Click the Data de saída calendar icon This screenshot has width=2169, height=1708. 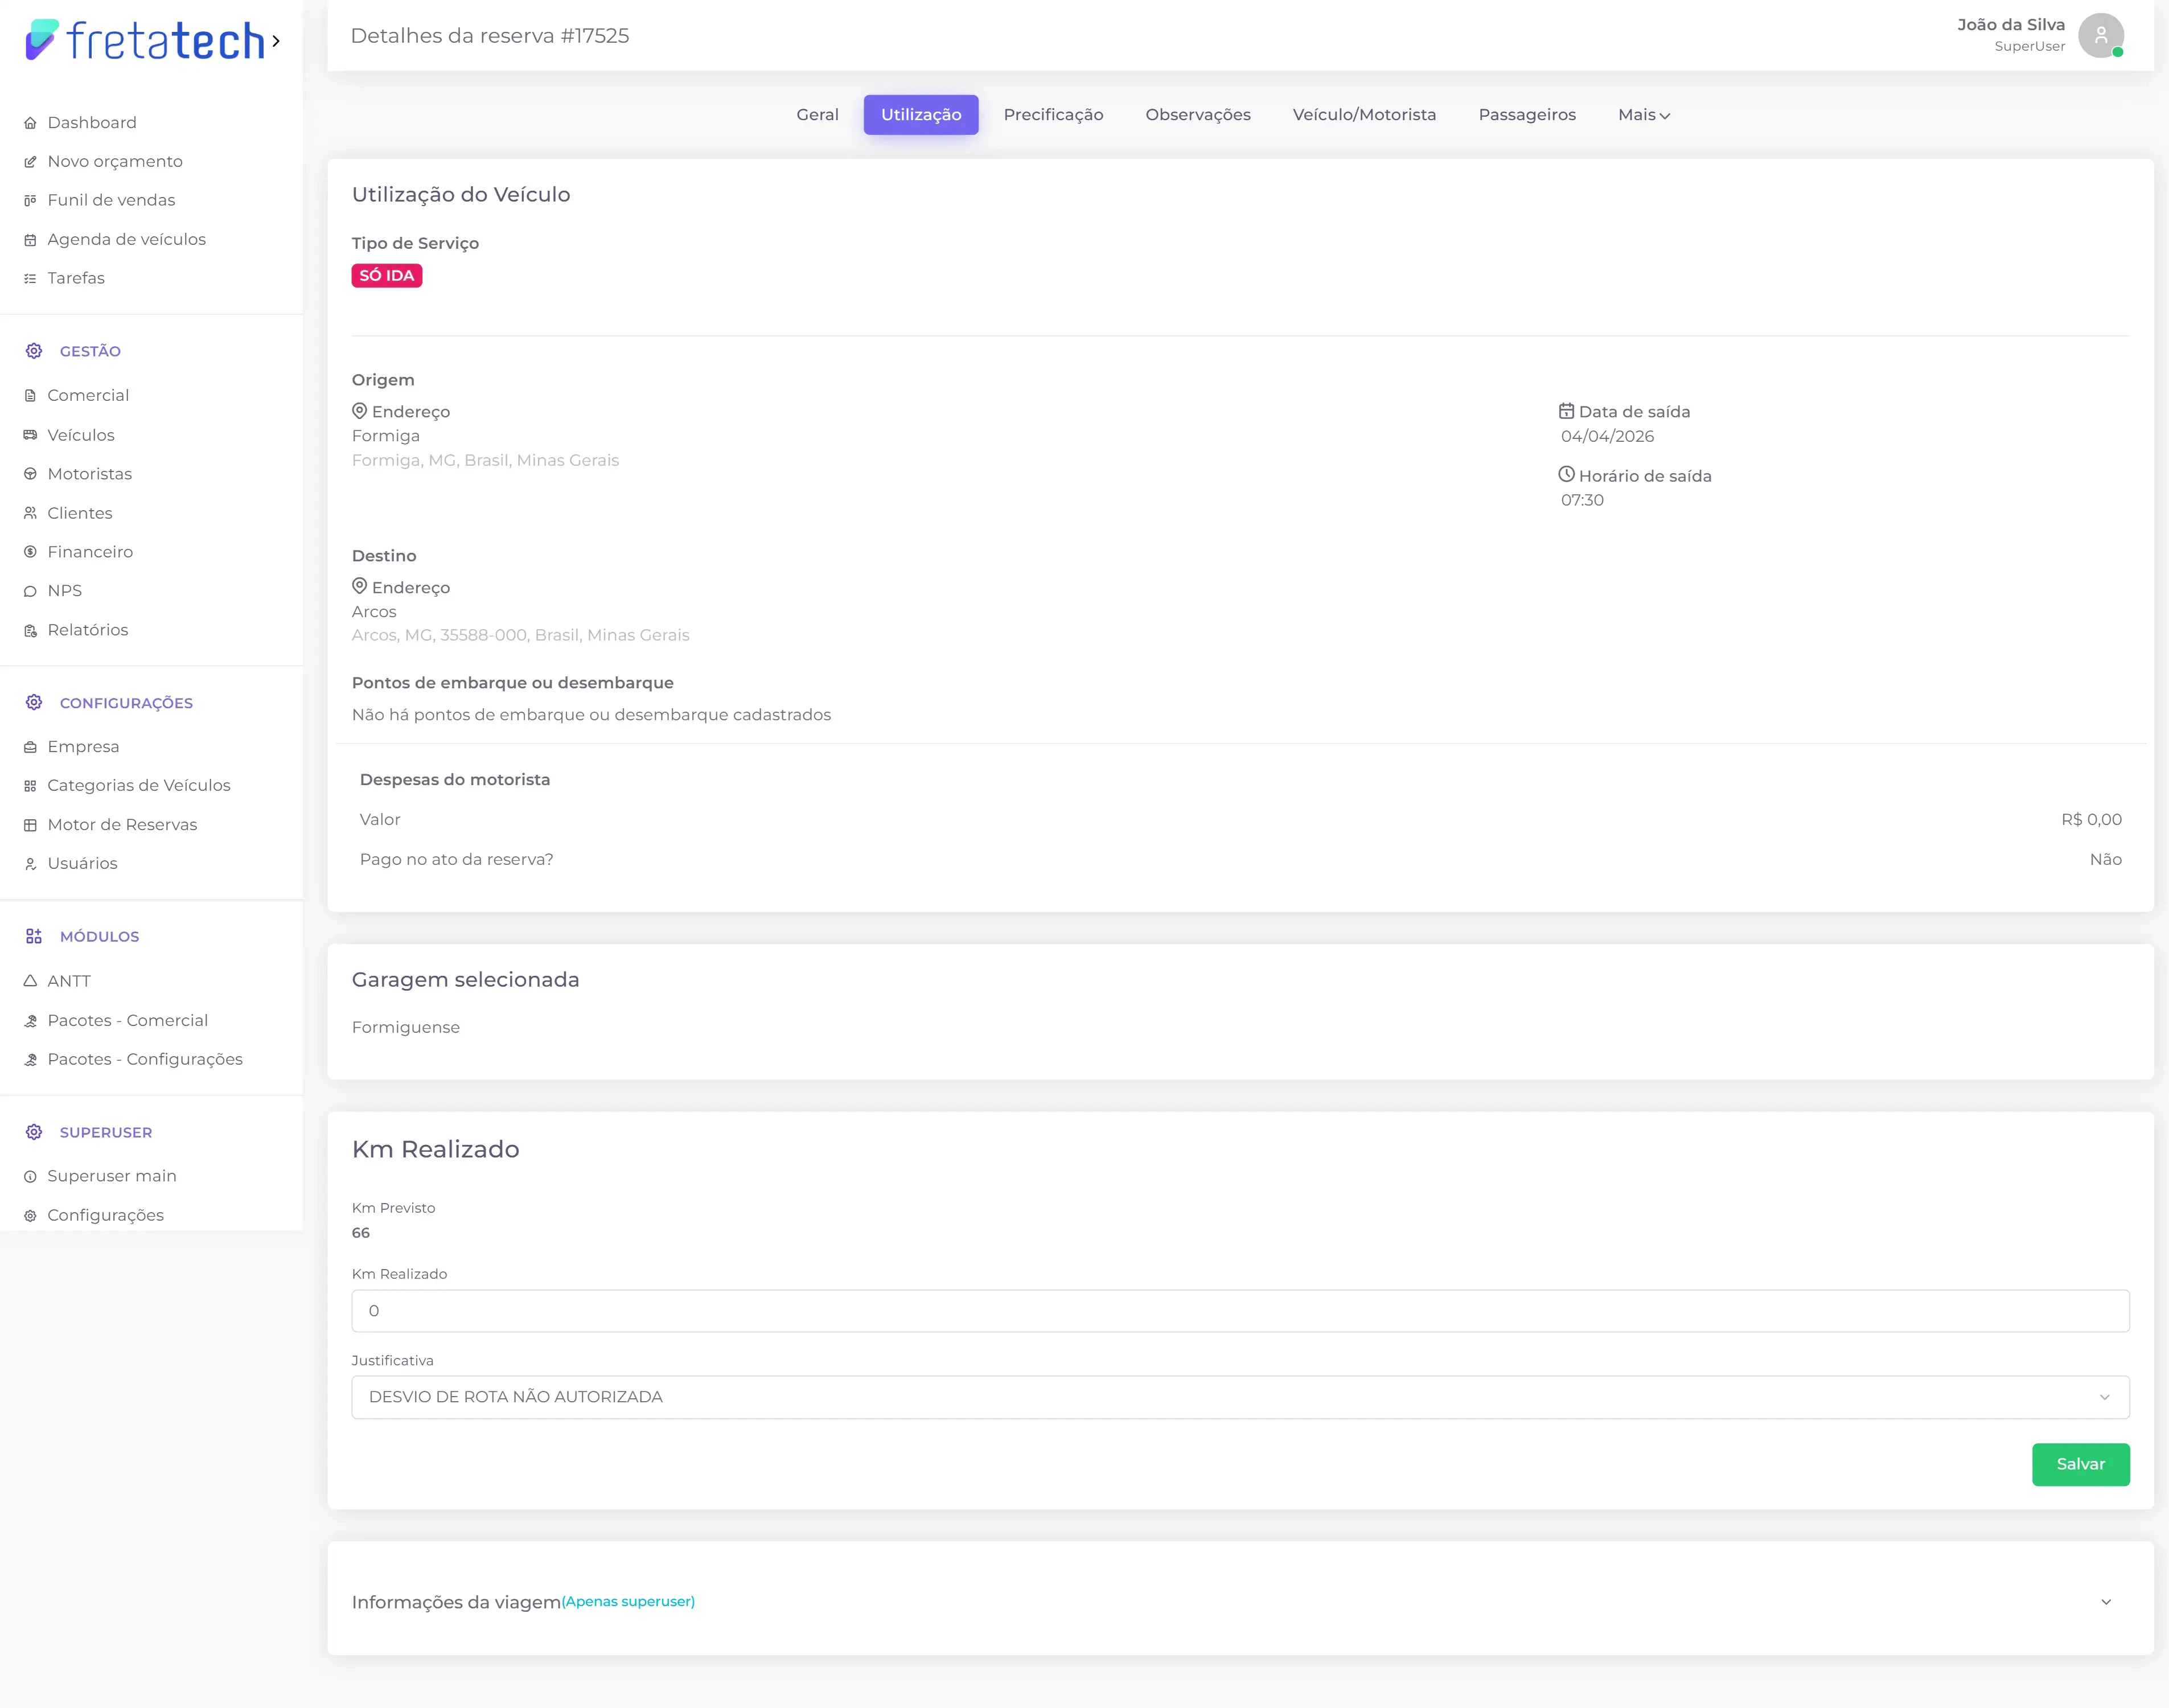(x=1567, y=411)
